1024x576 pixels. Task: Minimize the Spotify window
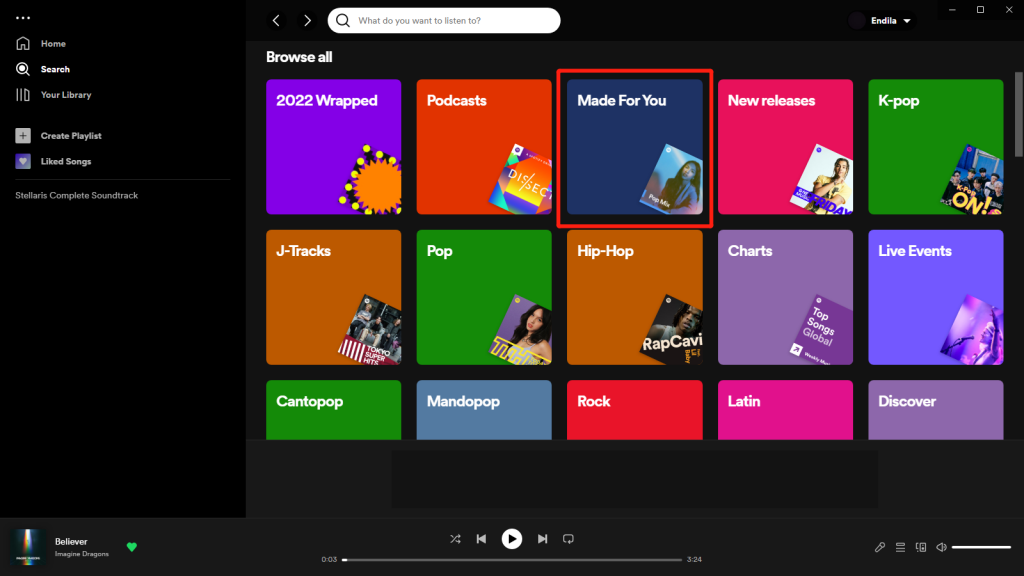pyautogui.click(x=952, y=10)
